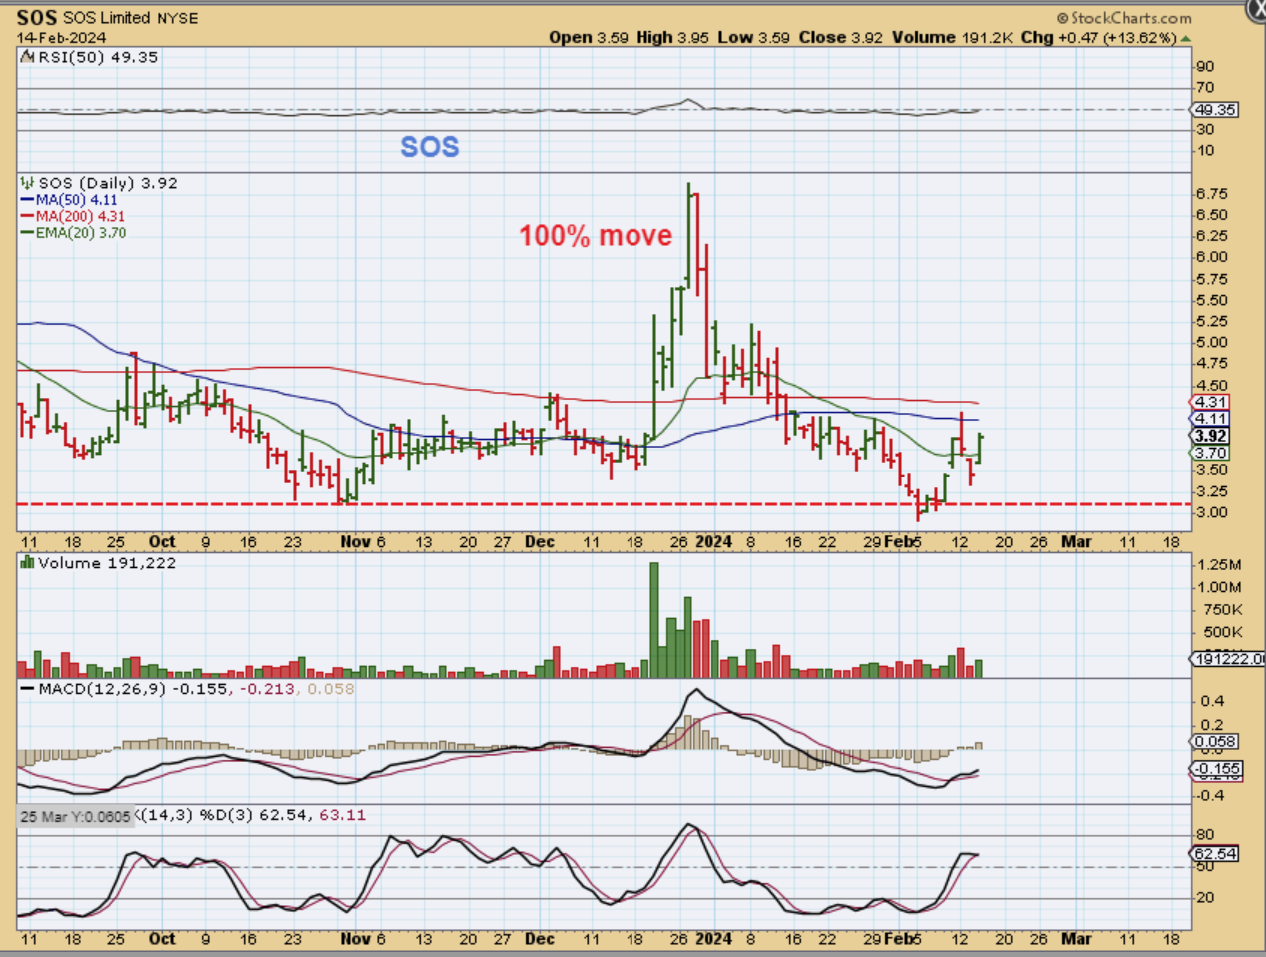1266x957 pixels.
Task: Click the green up arrow beside Chg
Action: coord(1186,38)
